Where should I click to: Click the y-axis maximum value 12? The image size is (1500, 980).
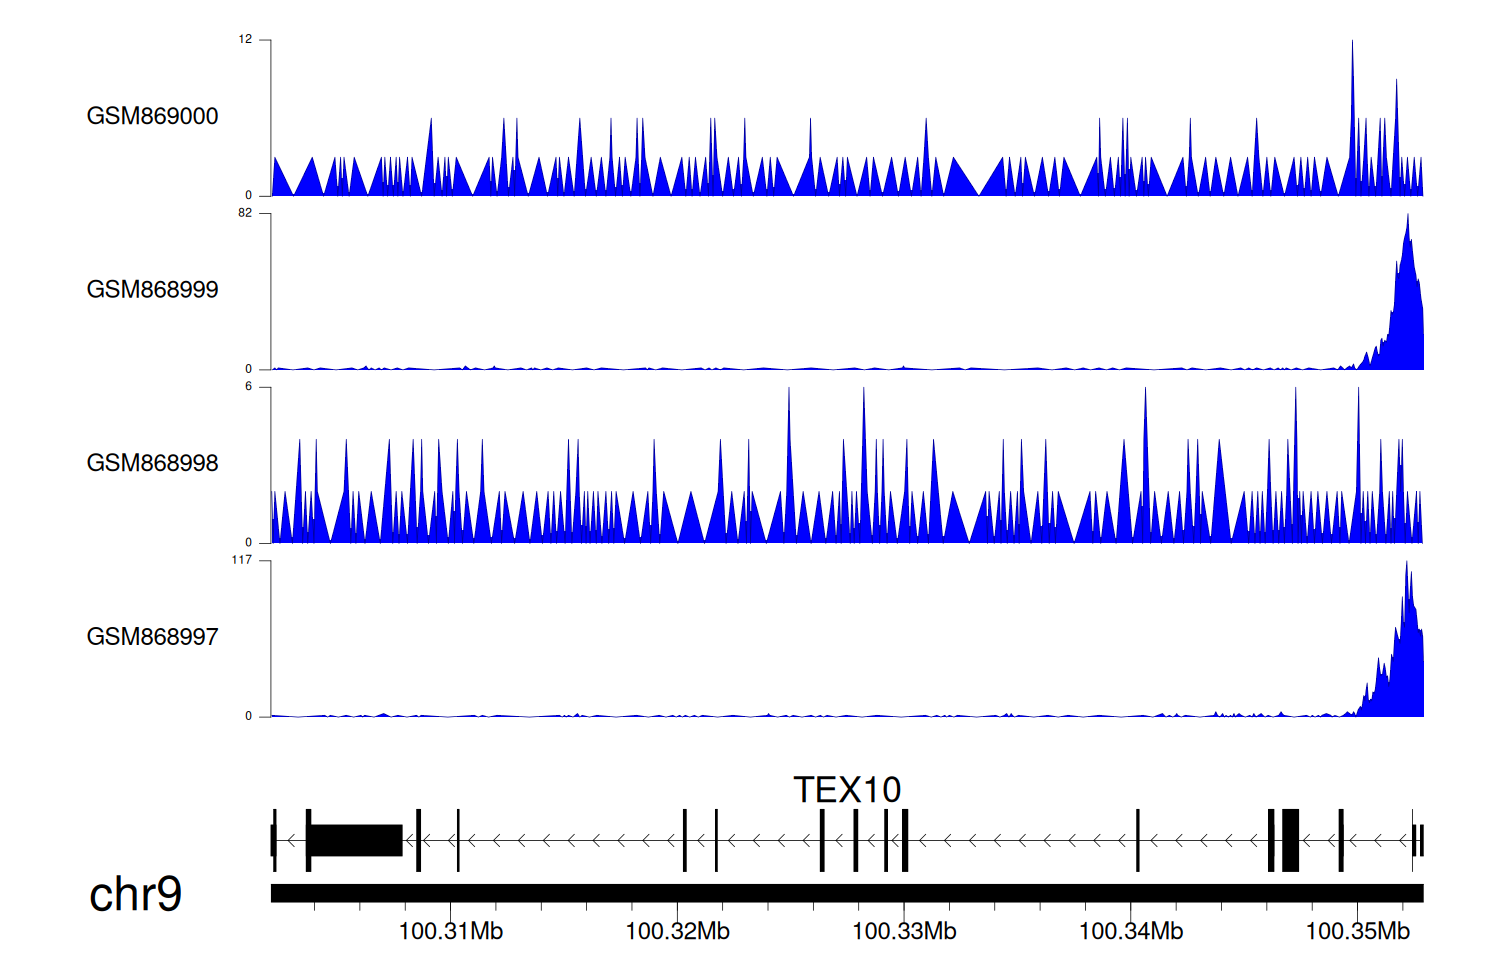tap(245, 40)
